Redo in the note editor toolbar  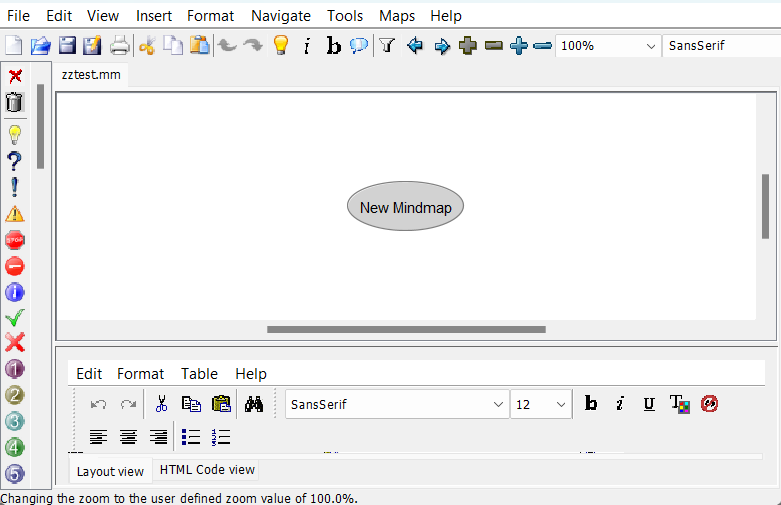128,404
